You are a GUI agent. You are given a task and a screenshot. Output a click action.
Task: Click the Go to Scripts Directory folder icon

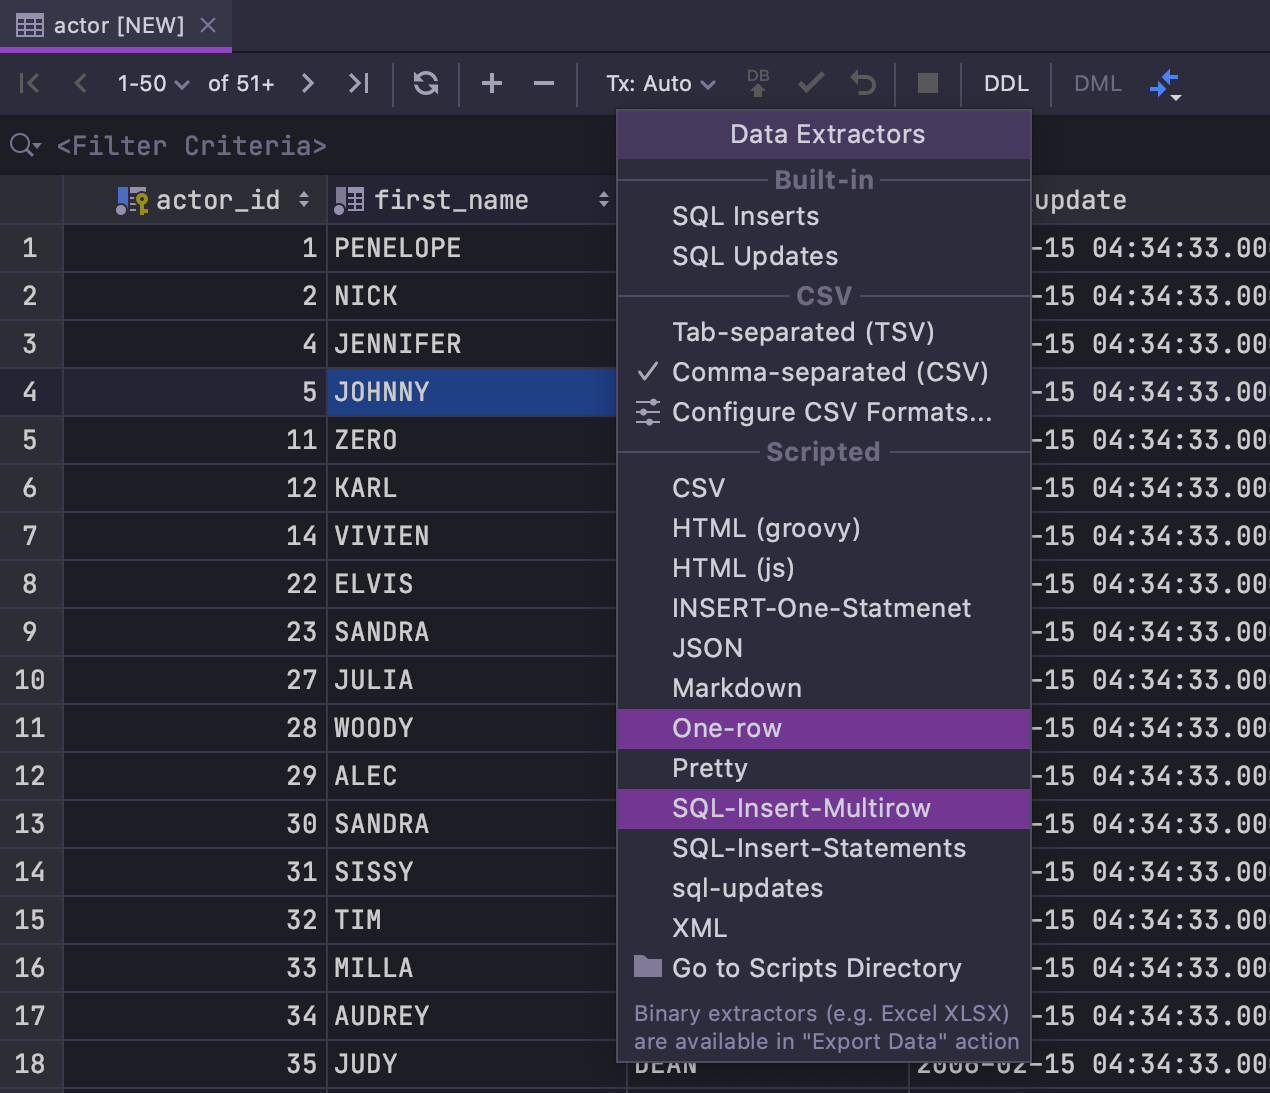[x=648, y=966]
